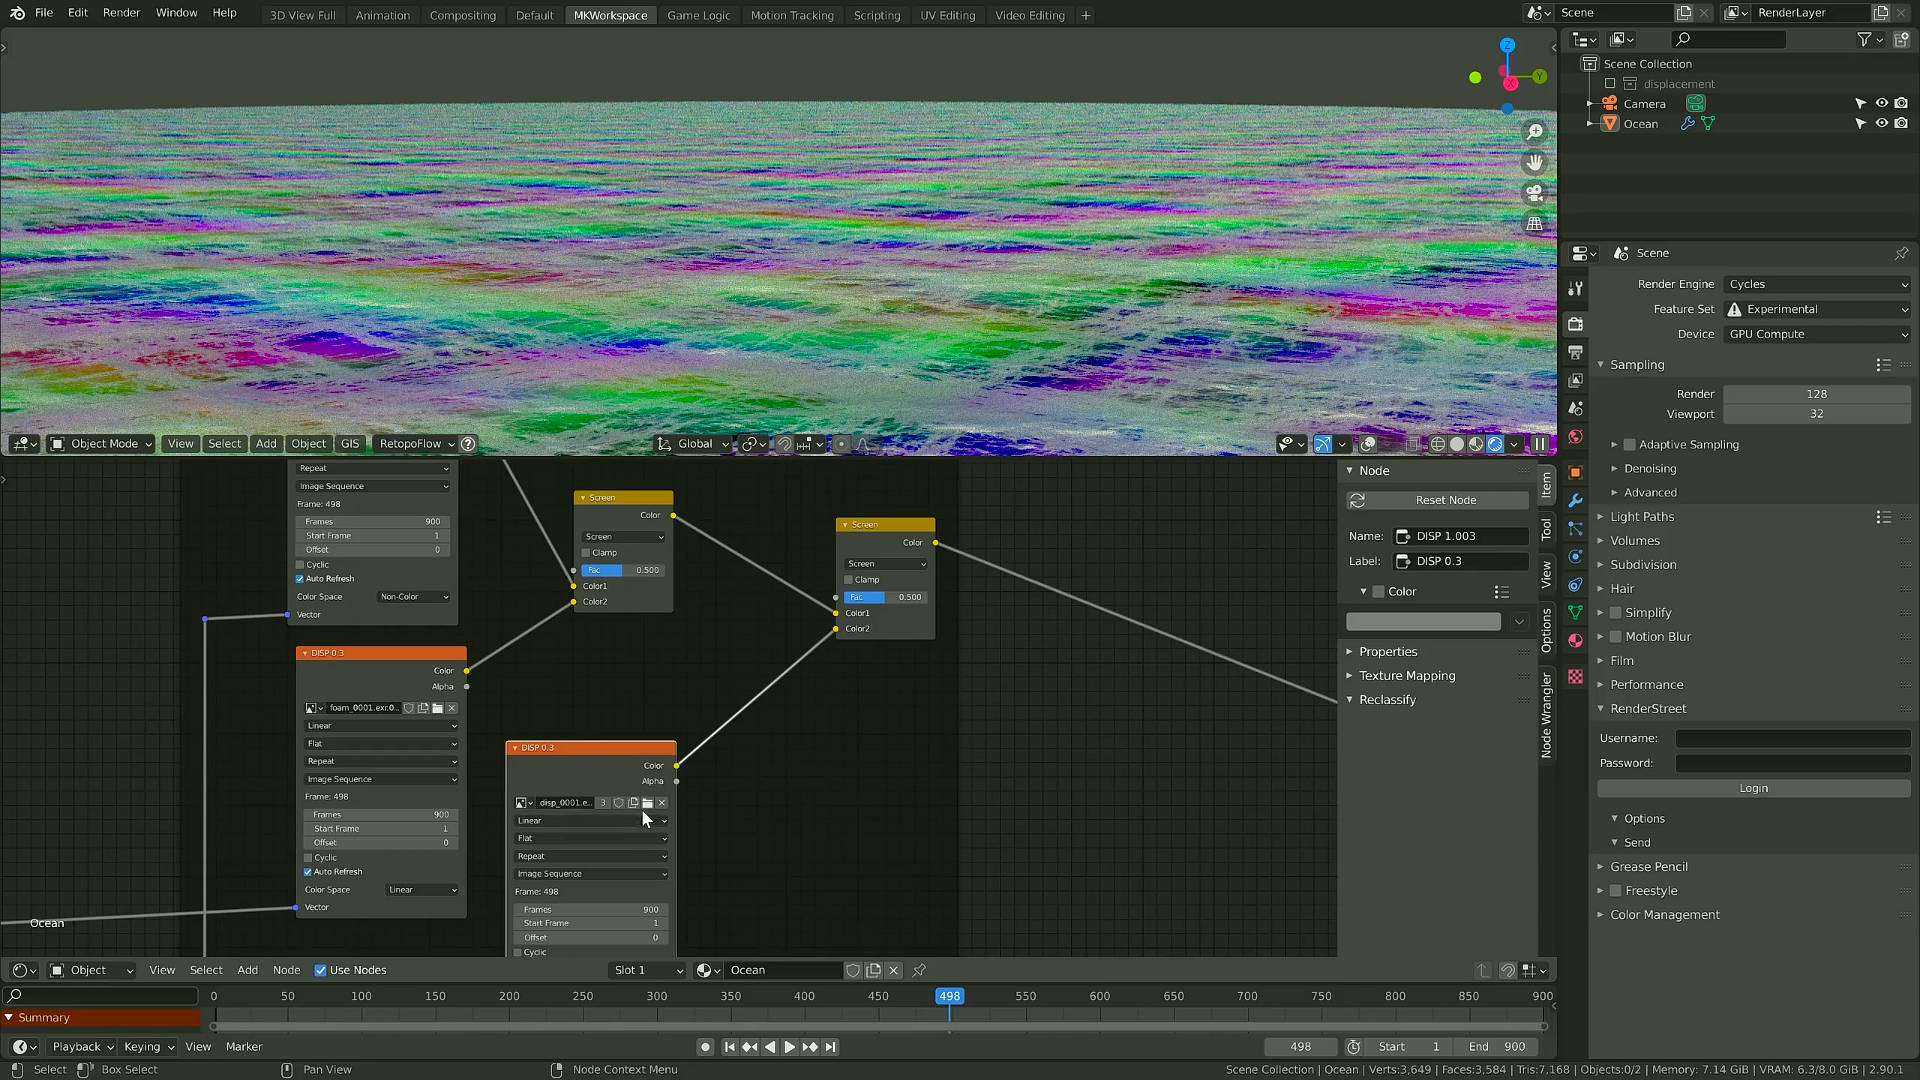Click the pan view hand gizmo

pos(1535,163)
